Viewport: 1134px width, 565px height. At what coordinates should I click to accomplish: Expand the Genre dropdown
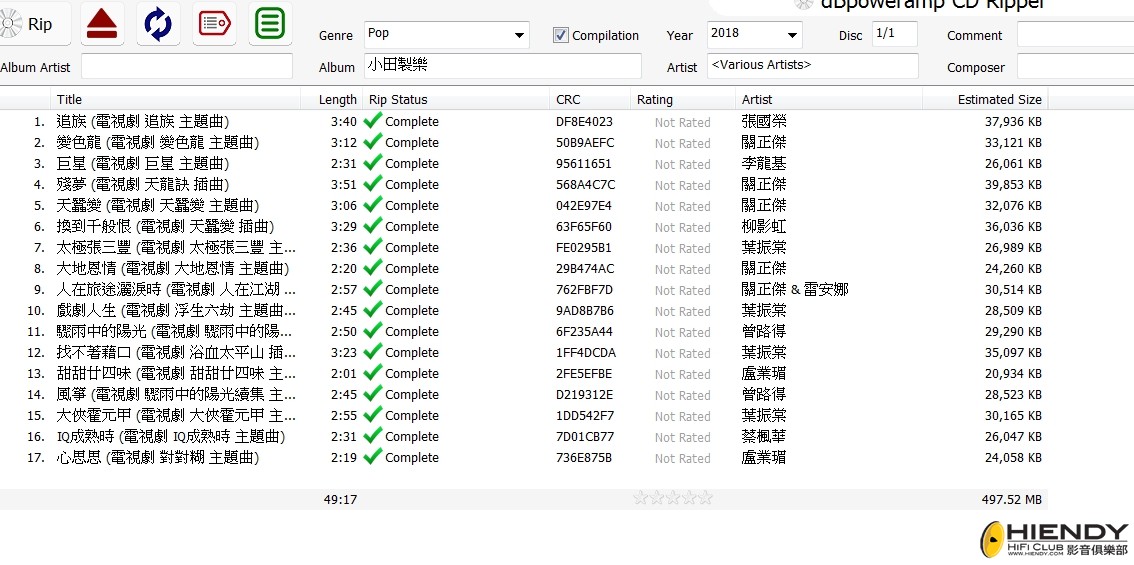519,35
